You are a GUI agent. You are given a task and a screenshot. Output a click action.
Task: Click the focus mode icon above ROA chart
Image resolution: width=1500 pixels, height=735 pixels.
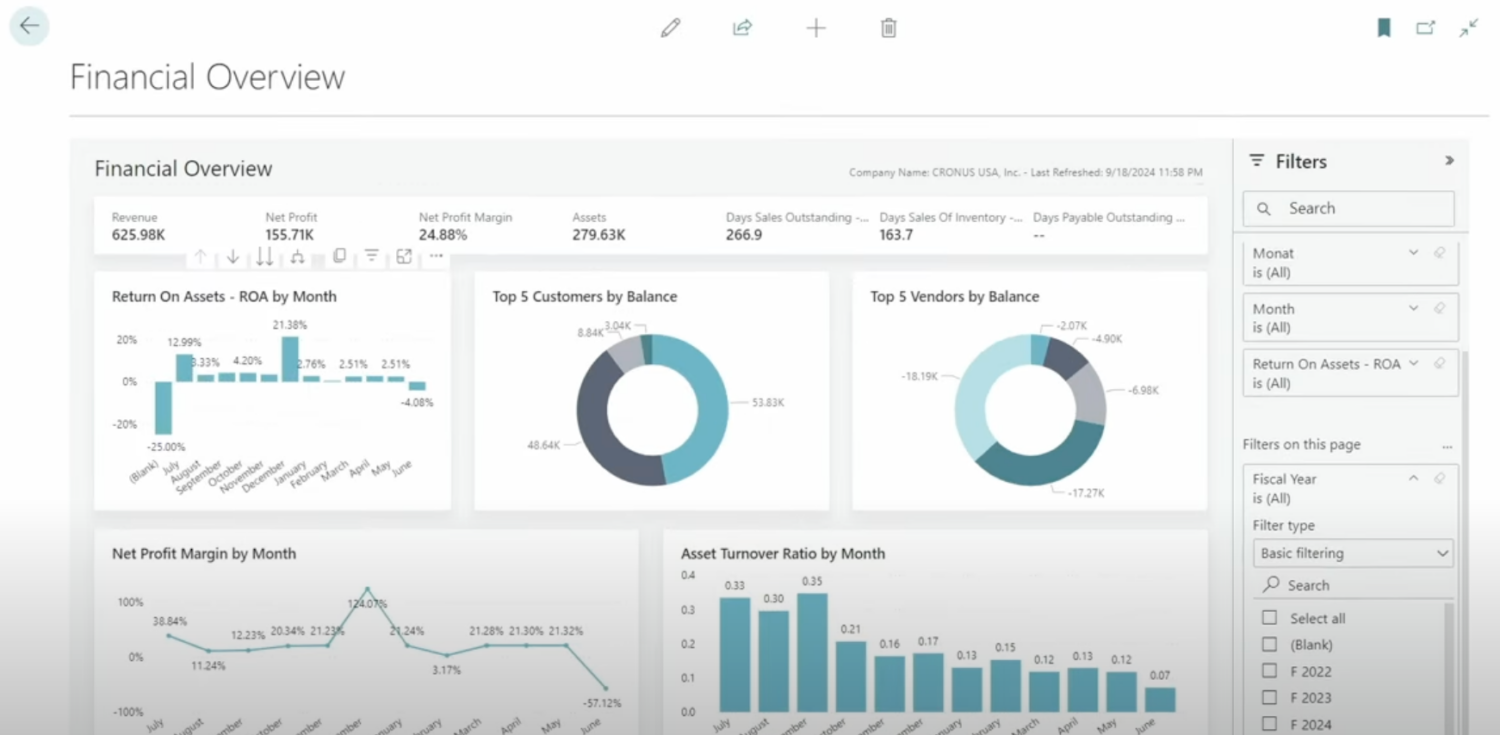[x=404, y=256]
